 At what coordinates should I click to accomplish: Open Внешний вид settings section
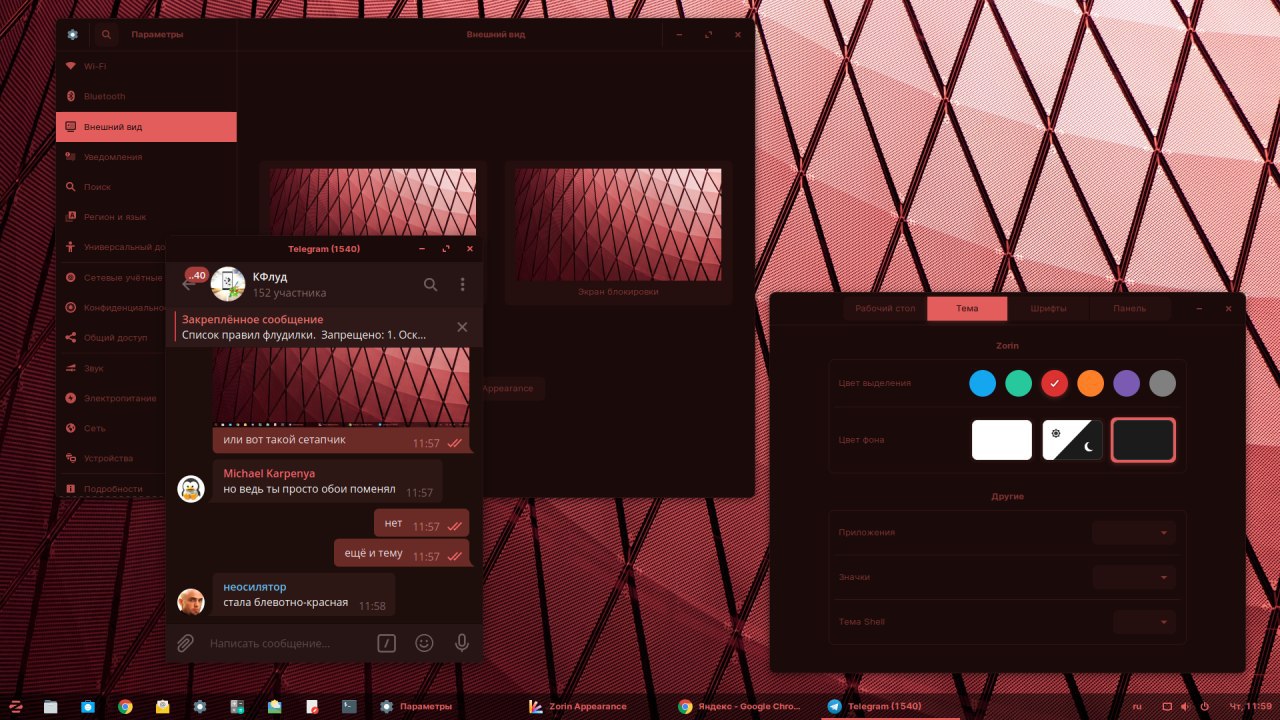click(x=146, y=127)
